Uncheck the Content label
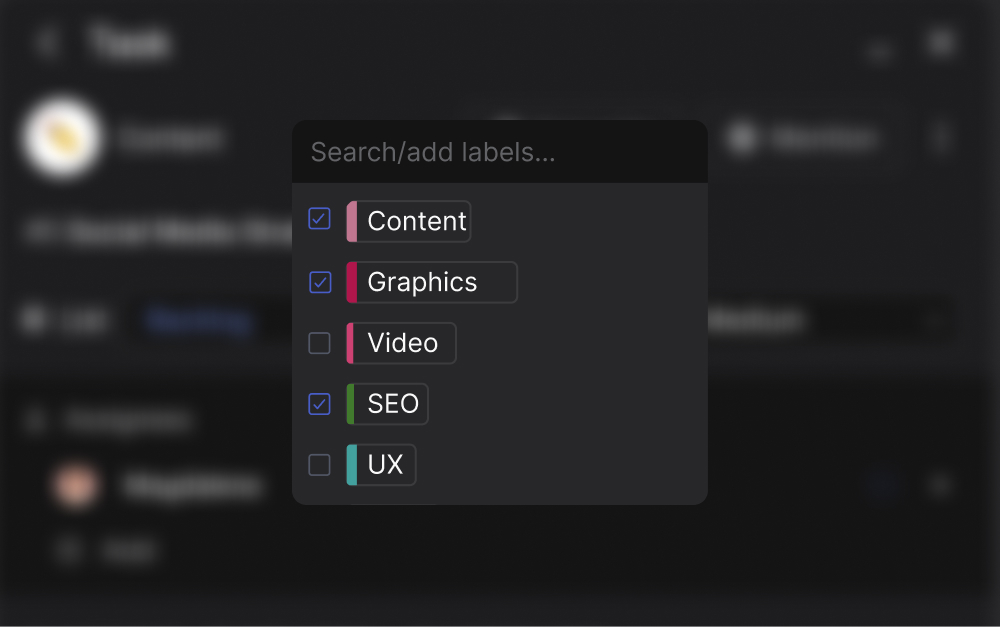1000x627 pixels. coord(319,218)
